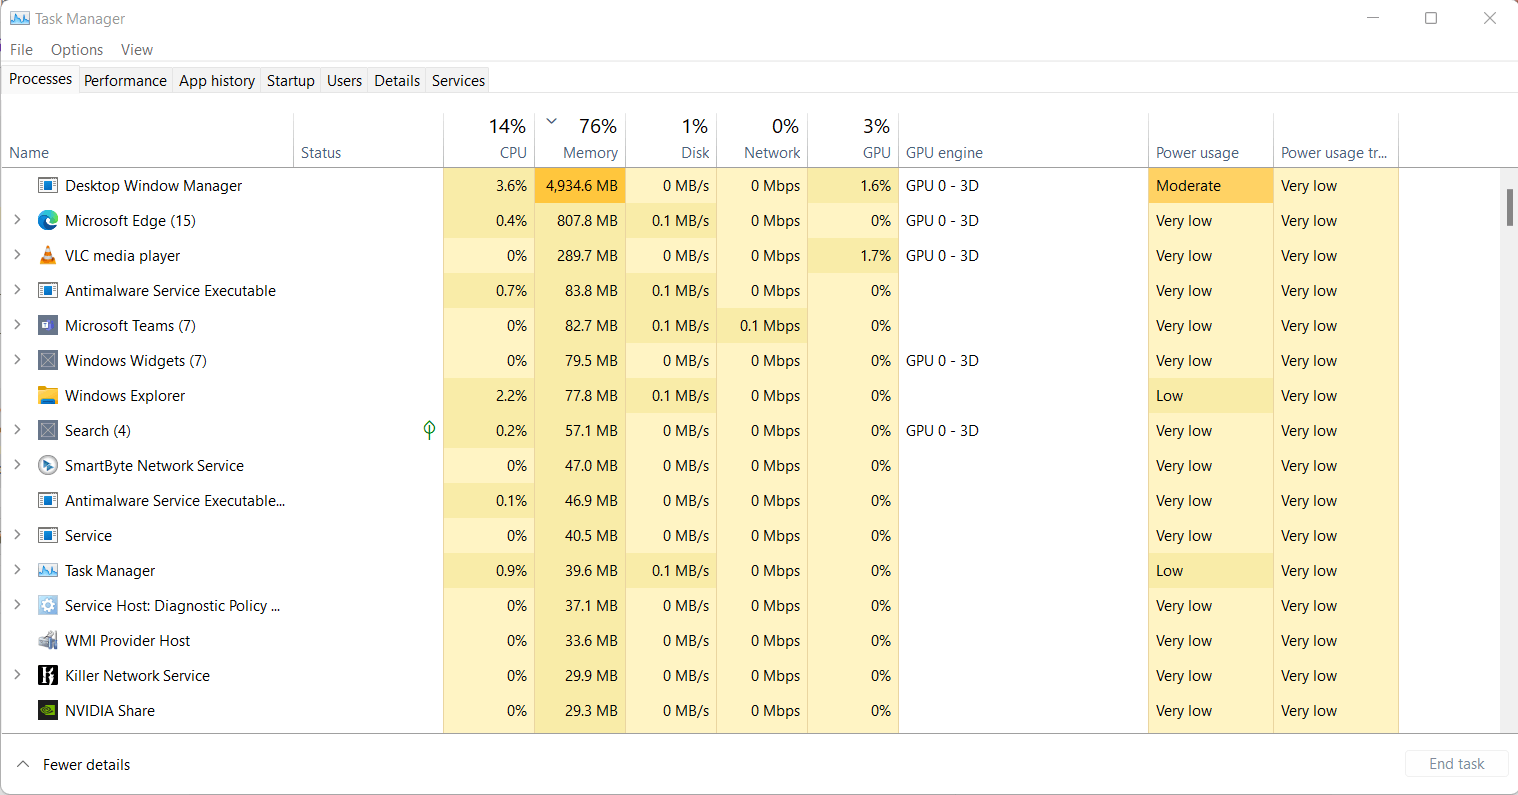Sort by the Disk column header

671,140
